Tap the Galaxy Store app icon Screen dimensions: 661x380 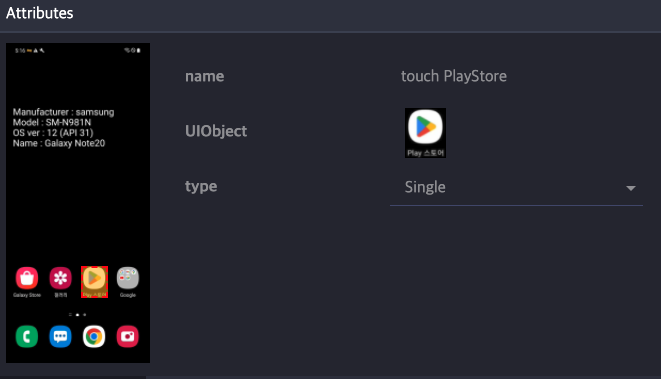pyautogui.click(x=27, y=278)
